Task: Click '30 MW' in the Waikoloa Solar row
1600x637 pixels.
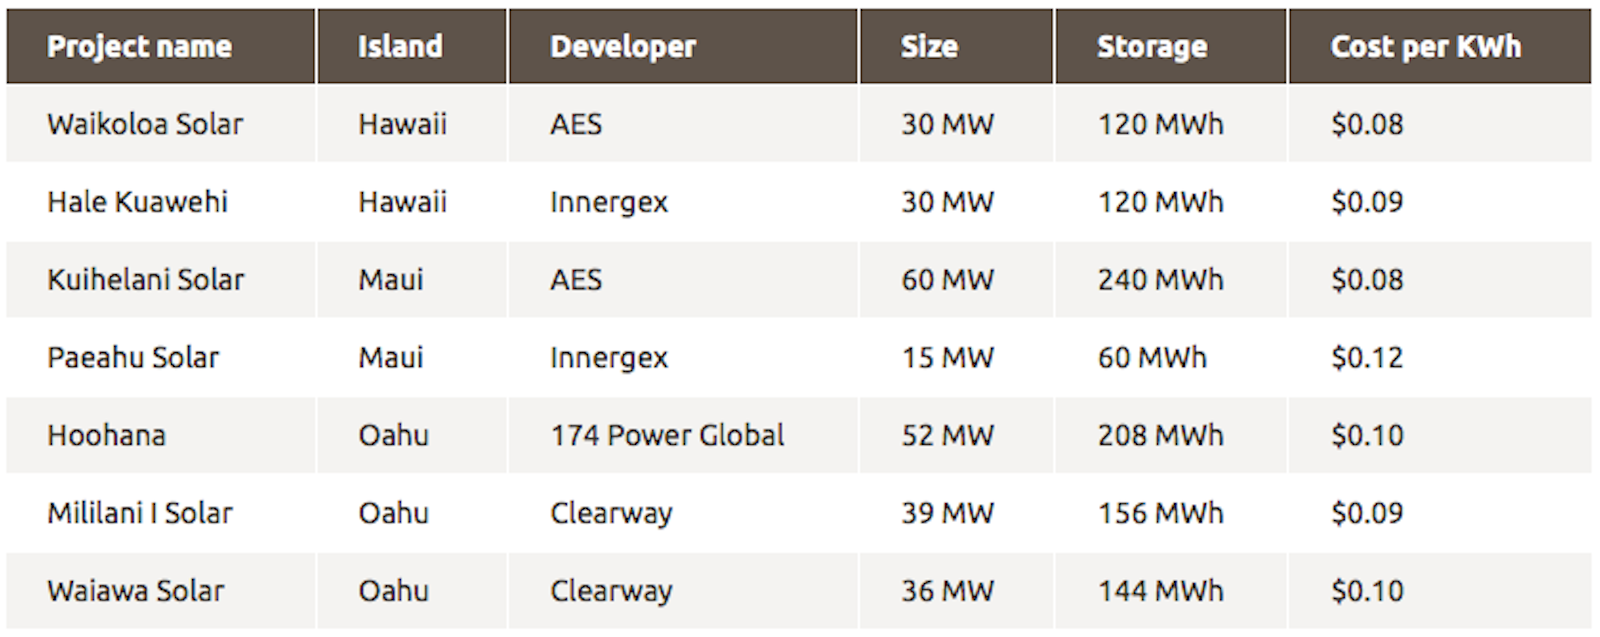Action: click(x=948, y=124)
